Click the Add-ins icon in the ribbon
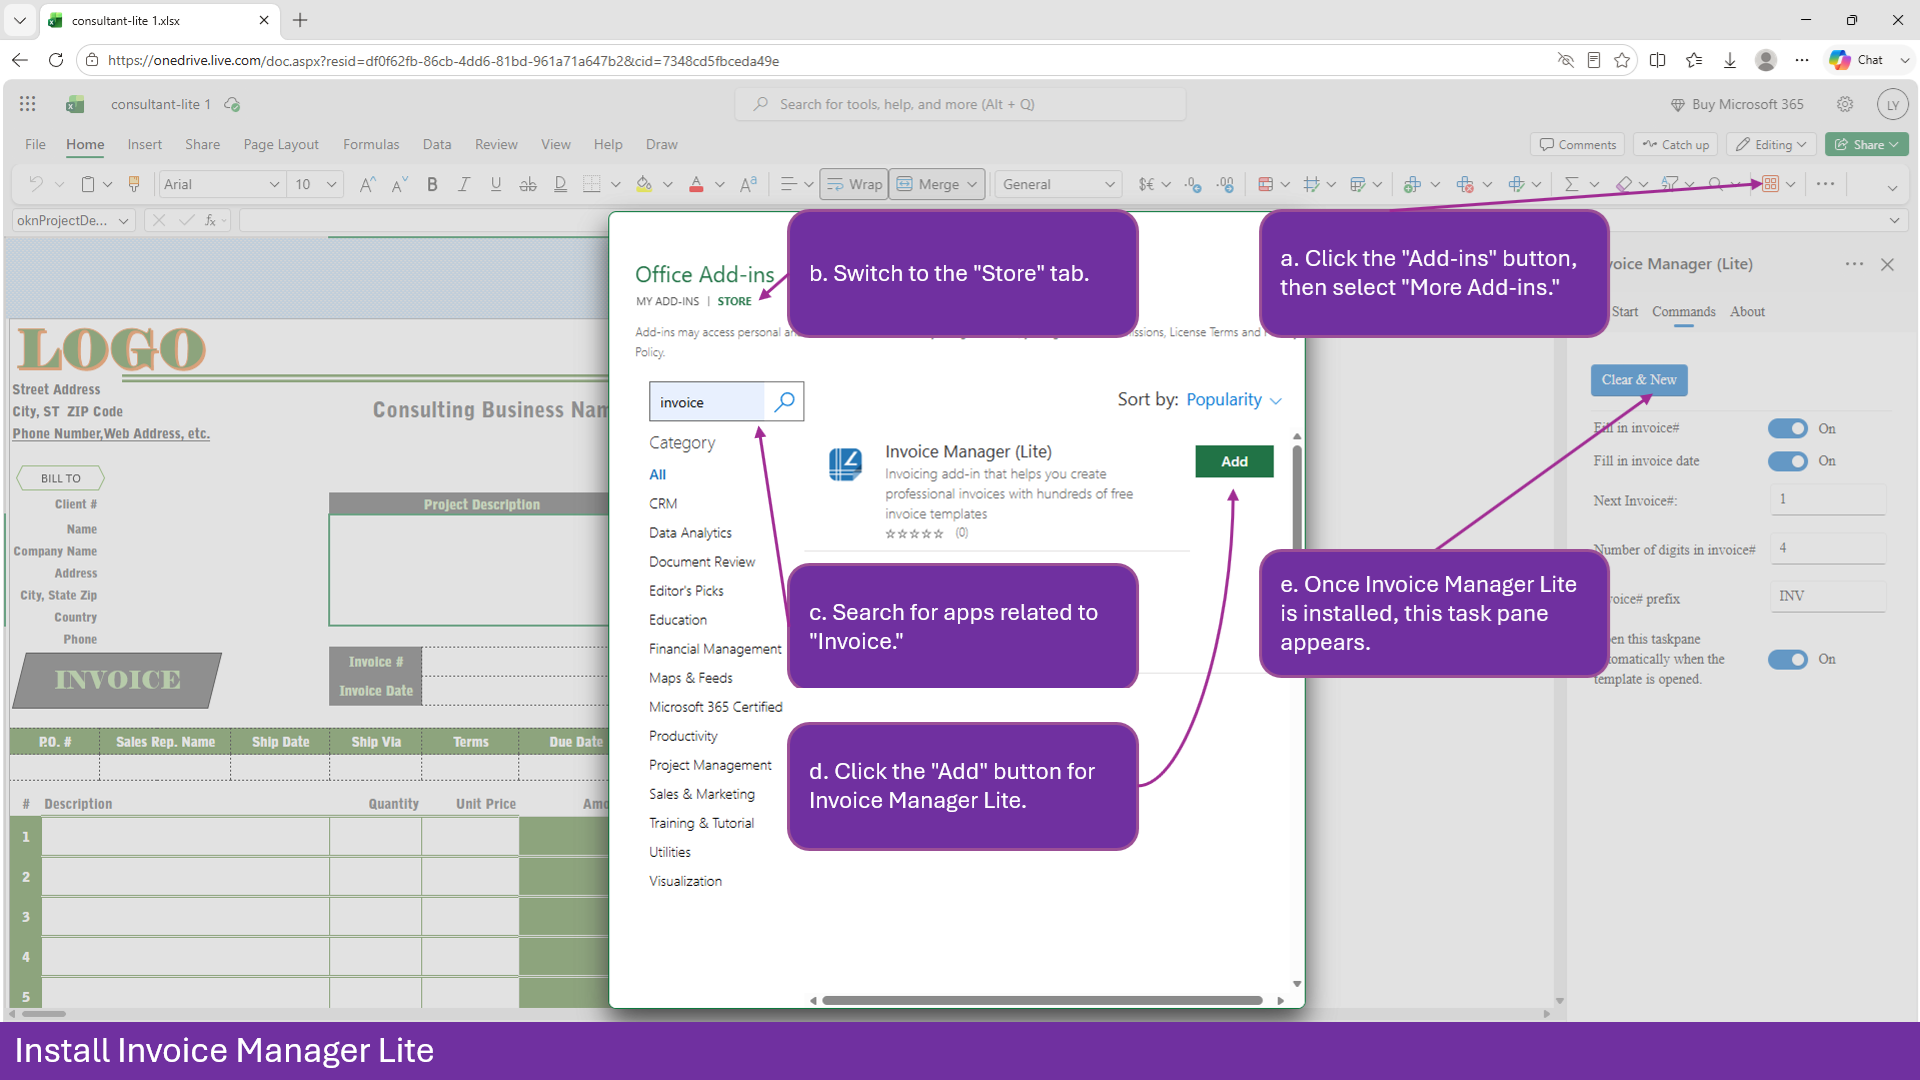This screenshot has width=1920, height=1080. [1771, 184]
